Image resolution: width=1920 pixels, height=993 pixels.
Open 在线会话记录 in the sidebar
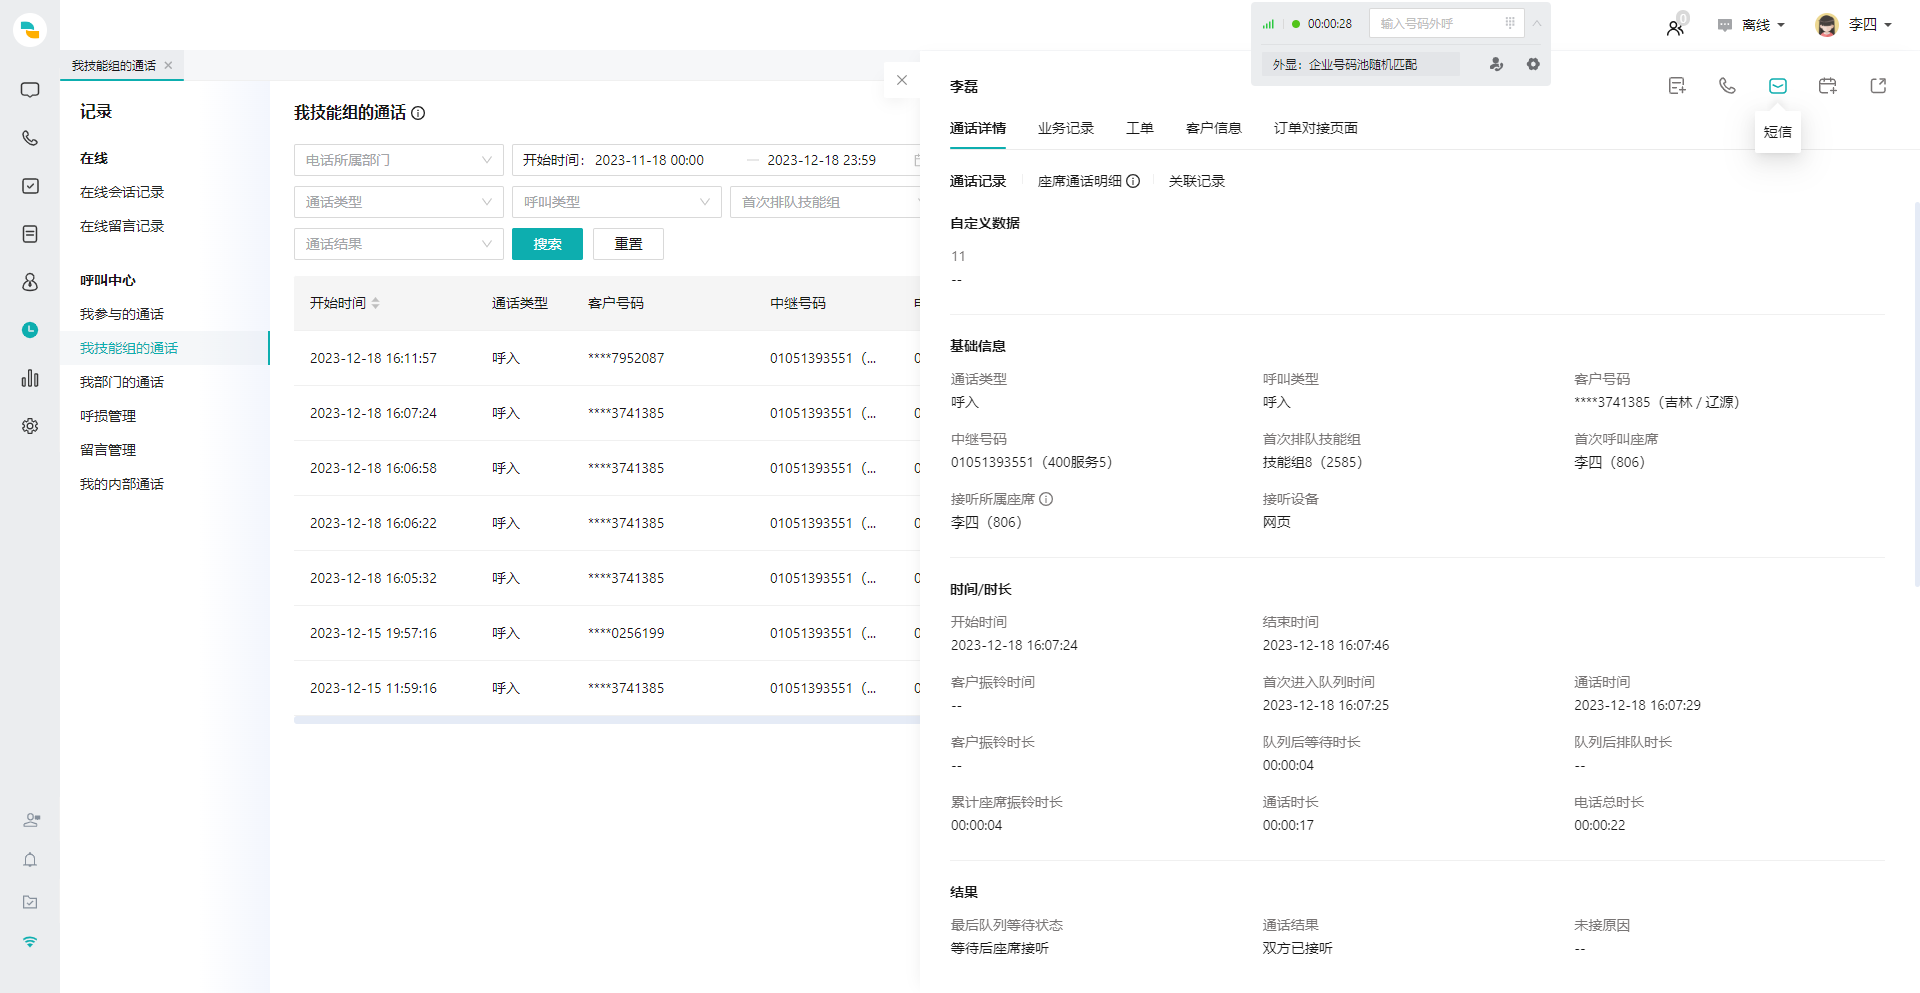122,192
